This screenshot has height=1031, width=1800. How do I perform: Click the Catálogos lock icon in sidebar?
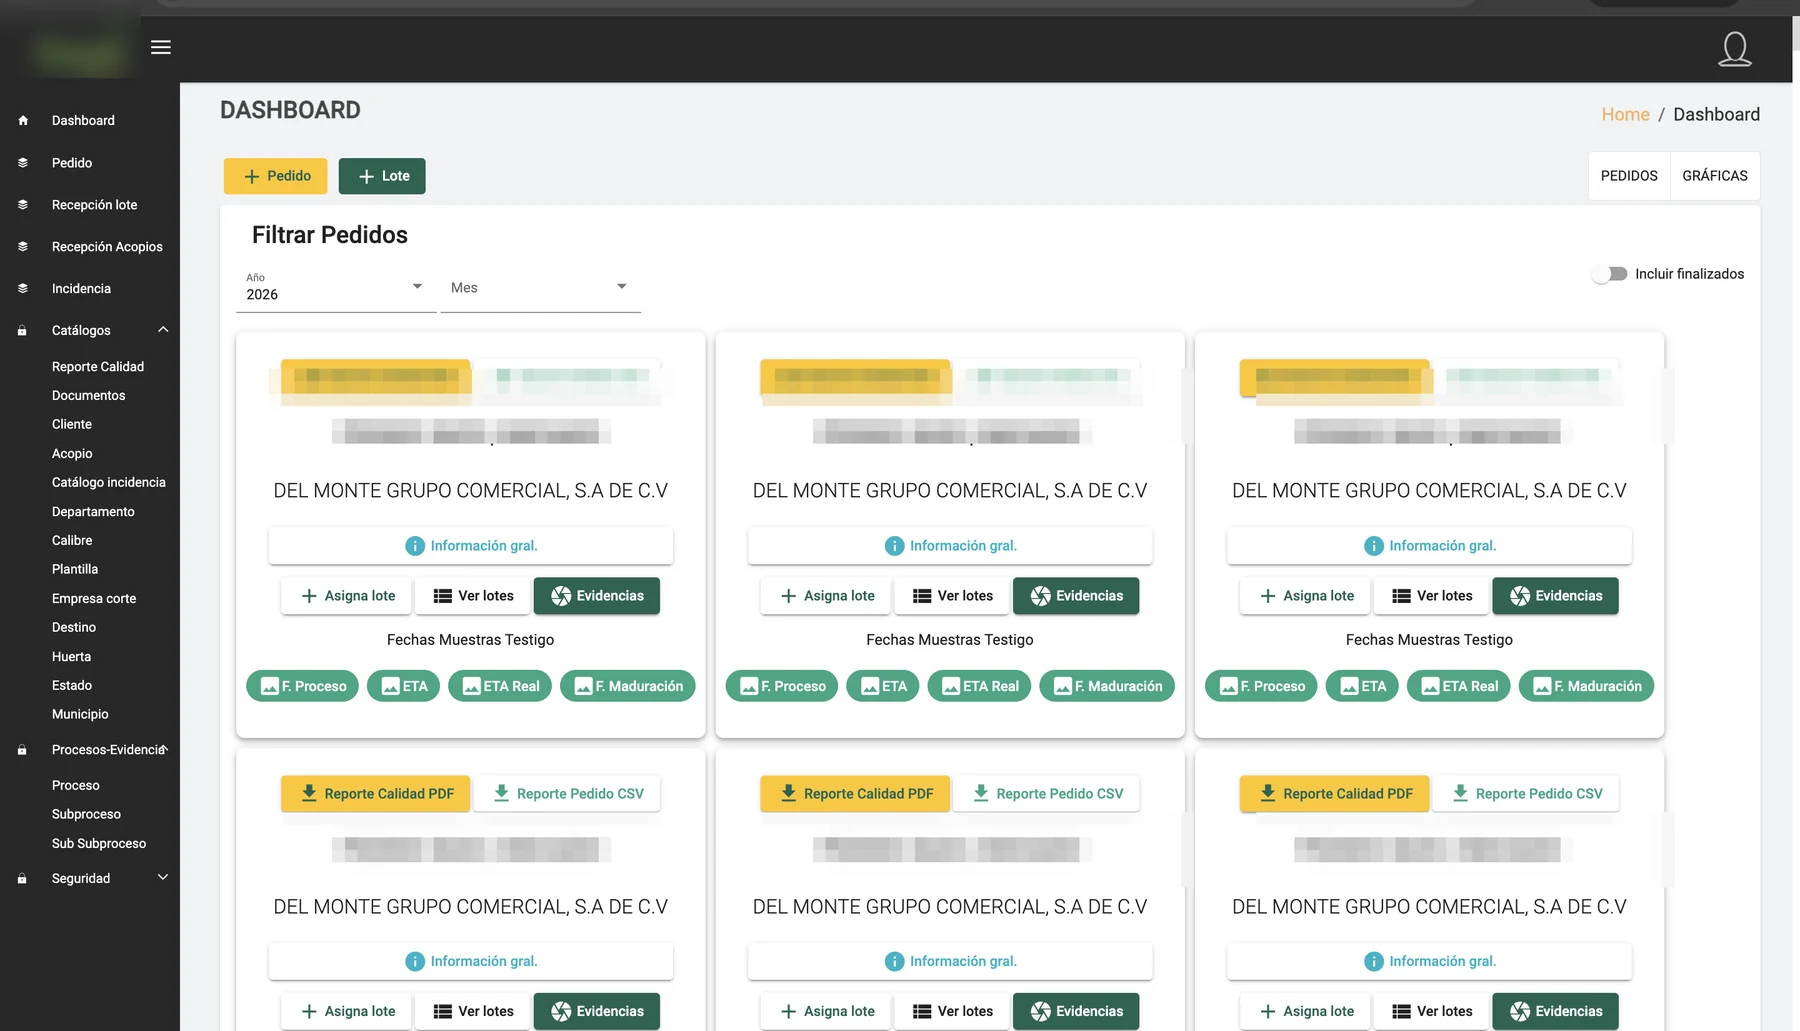[x=22, y=331]
